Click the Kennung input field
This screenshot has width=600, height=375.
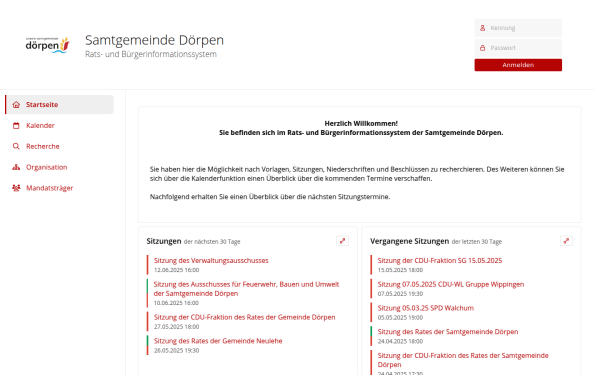tap(518, 28)
